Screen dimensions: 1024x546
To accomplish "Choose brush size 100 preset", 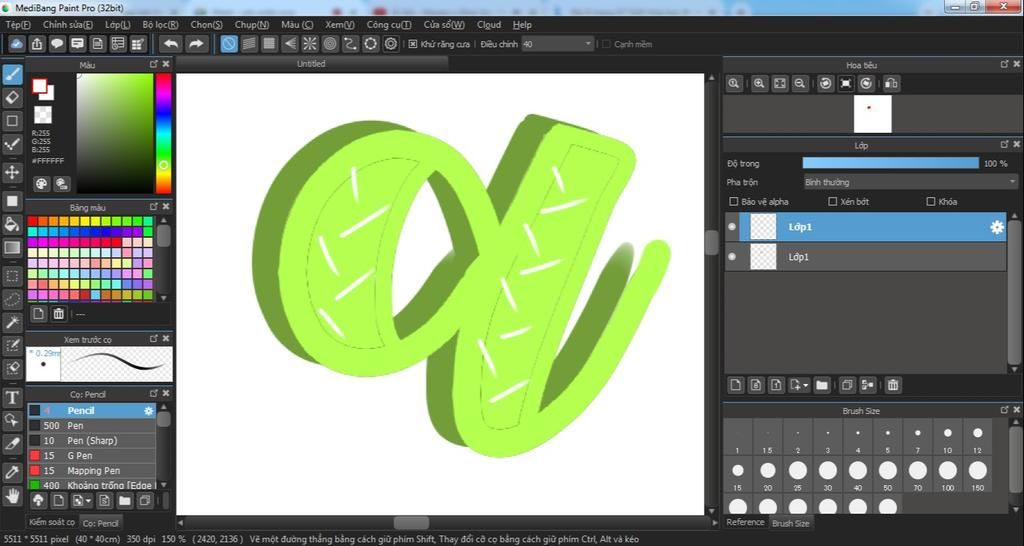I will pyautogui.click(x=948, y=474).
